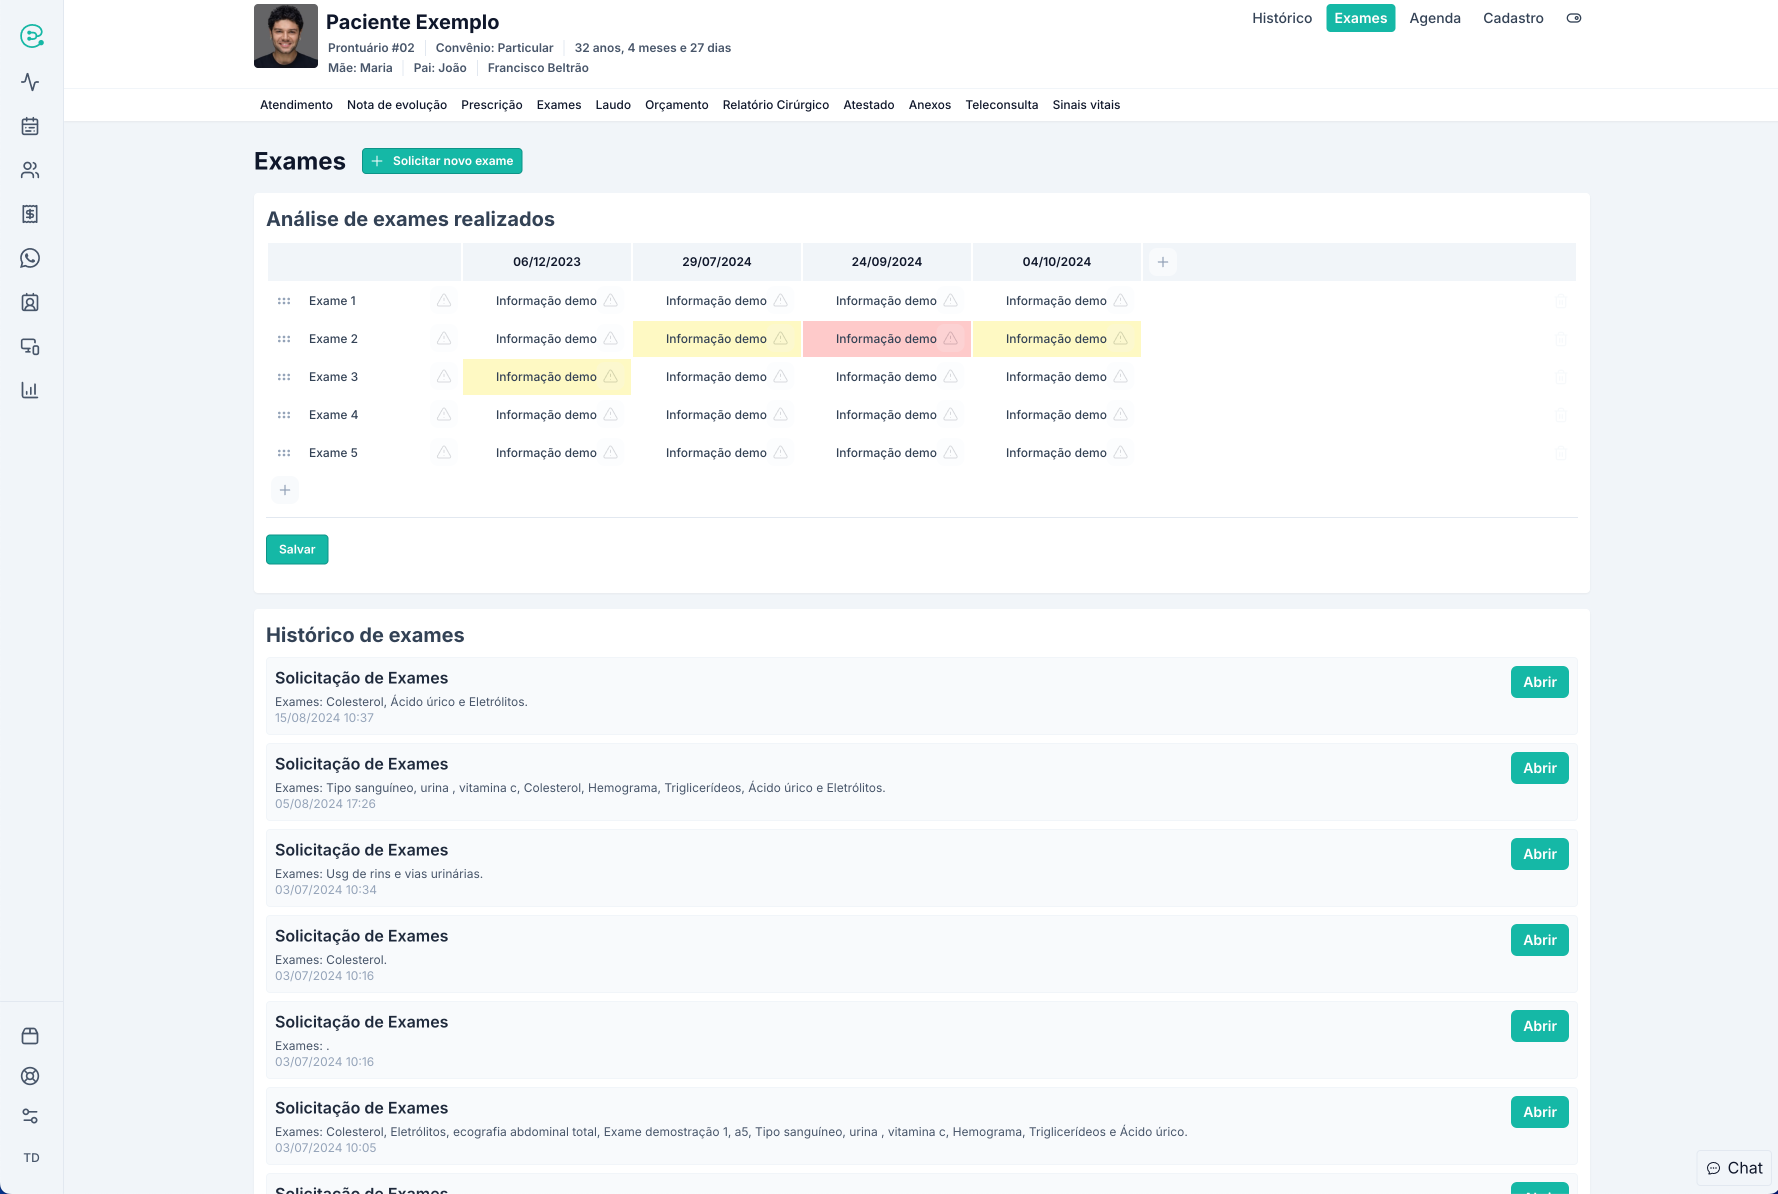Open the settings sliders icon in the sidebar
The height and width of the screenshot is (1194, 1778).
30,1116
